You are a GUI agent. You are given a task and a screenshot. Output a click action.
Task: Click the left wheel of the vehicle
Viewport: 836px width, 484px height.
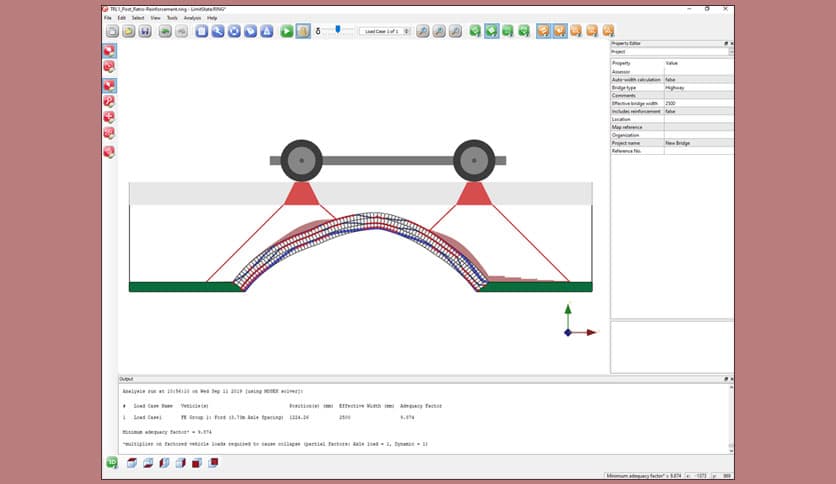pos(301,160)
